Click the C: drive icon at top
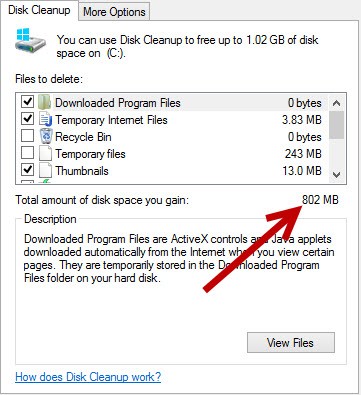361x395 pixels. coord(30,40)
